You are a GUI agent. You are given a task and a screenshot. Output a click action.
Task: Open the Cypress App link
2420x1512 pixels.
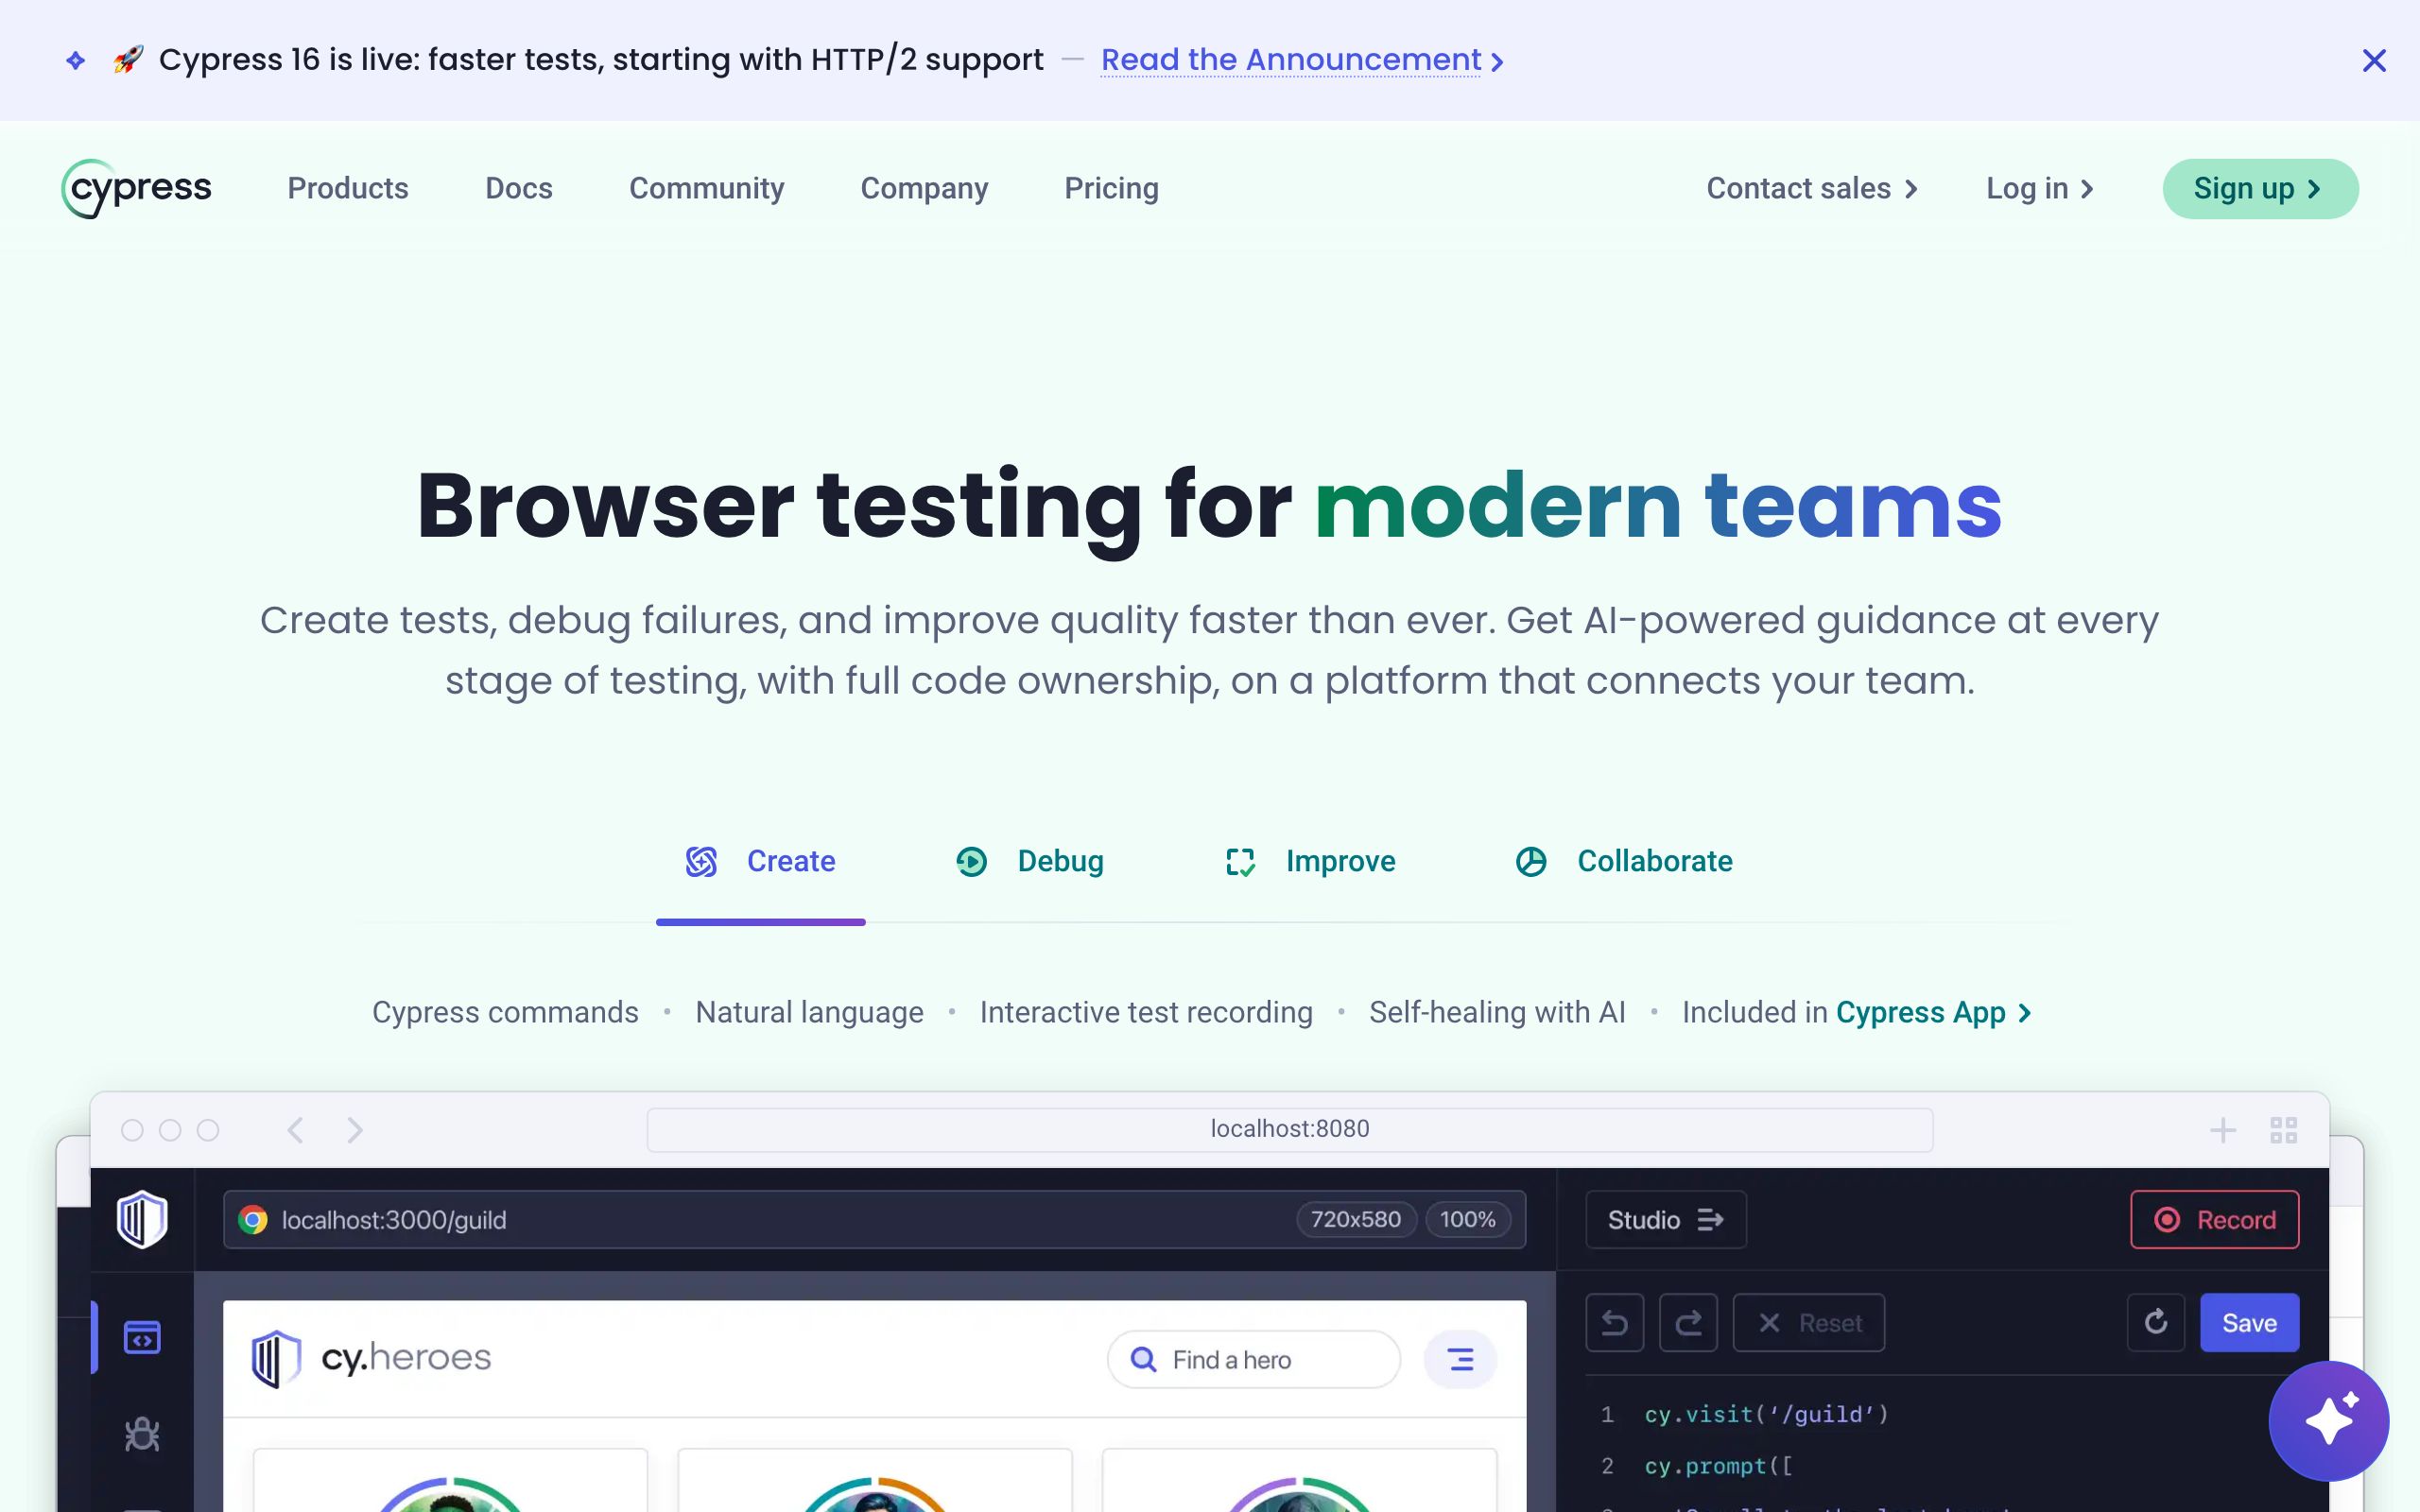(x=1934, y=1012)
